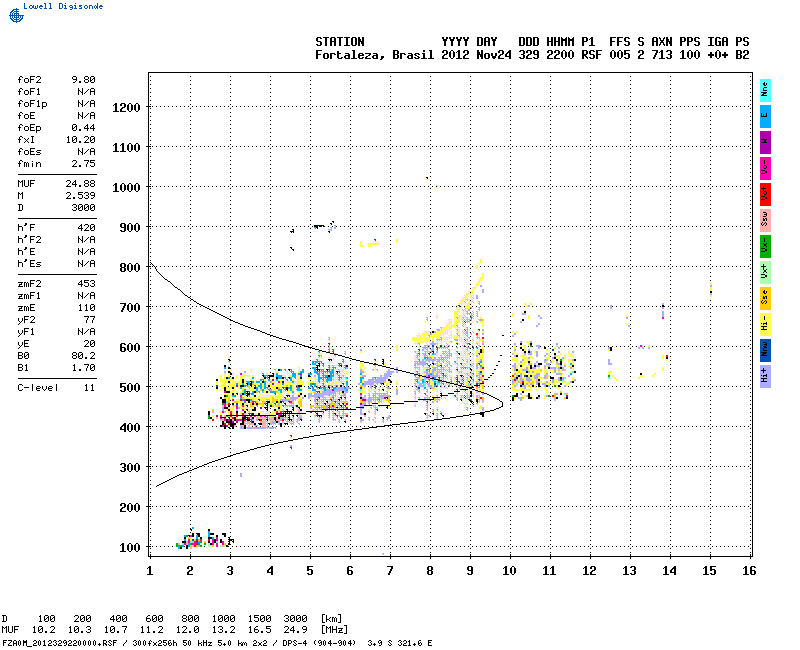The height and width of the screenshot is (650, 800).
Task: Click the file name FZA0M_2012329220000.RSF text
Action: point(60,643)
